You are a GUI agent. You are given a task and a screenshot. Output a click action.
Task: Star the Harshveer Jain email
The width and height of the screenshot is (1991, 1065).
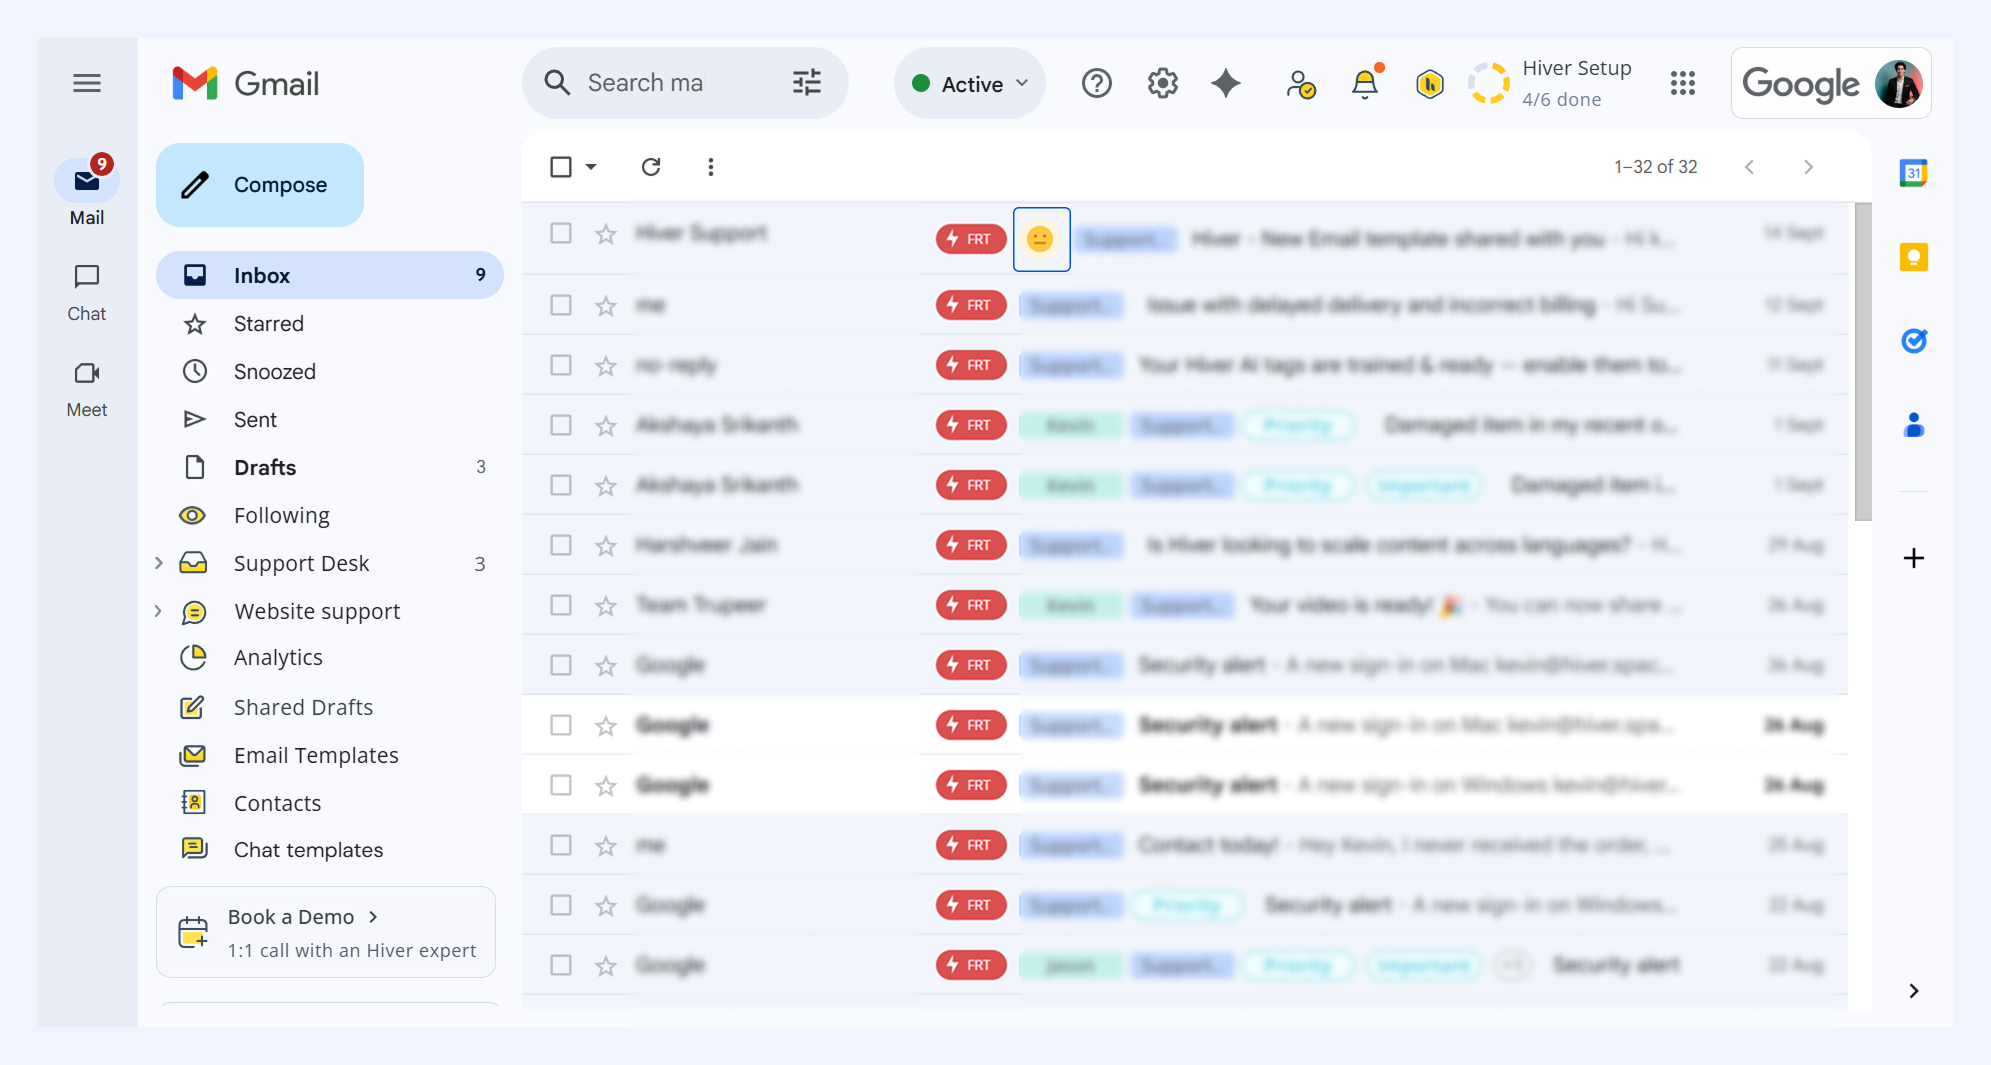click(606, 546)
